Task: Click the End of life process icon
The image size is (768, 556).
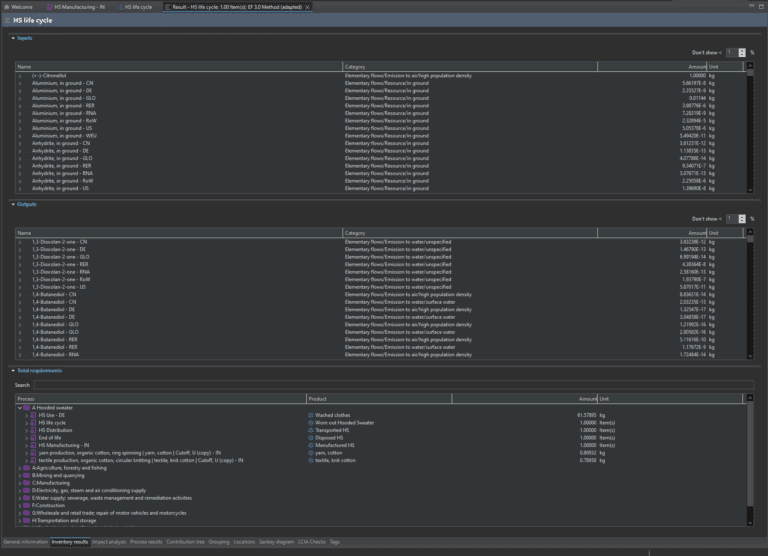Action: pos(33,437)
